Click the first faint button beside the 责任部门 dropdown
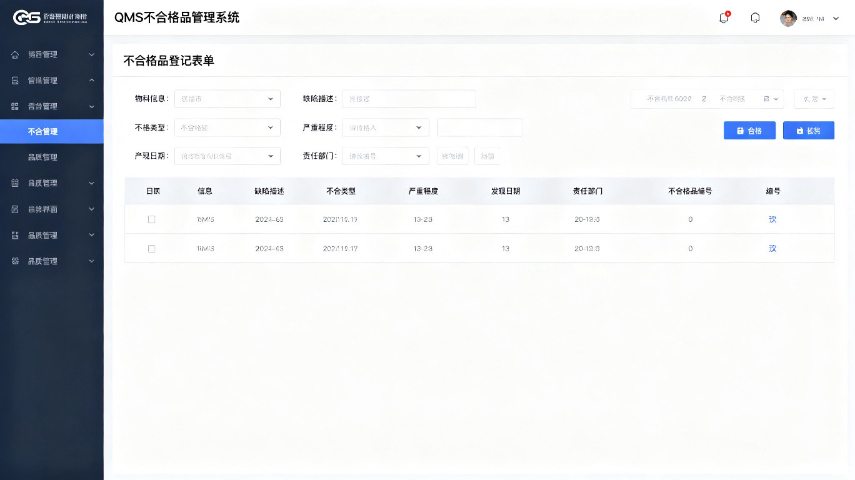 coord(453,156)
